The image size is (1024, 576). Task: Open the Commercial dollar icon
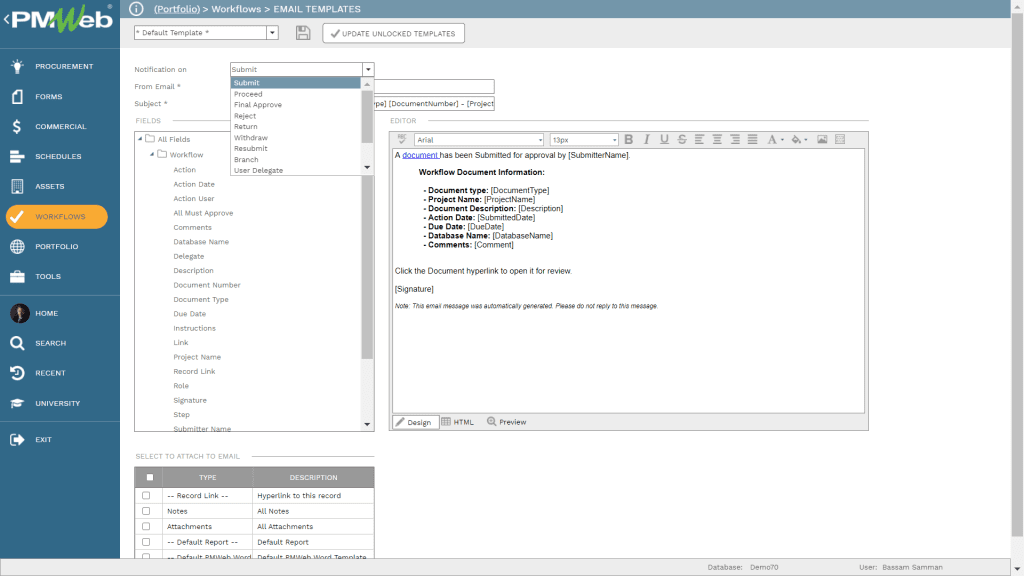tap(18, 126)
